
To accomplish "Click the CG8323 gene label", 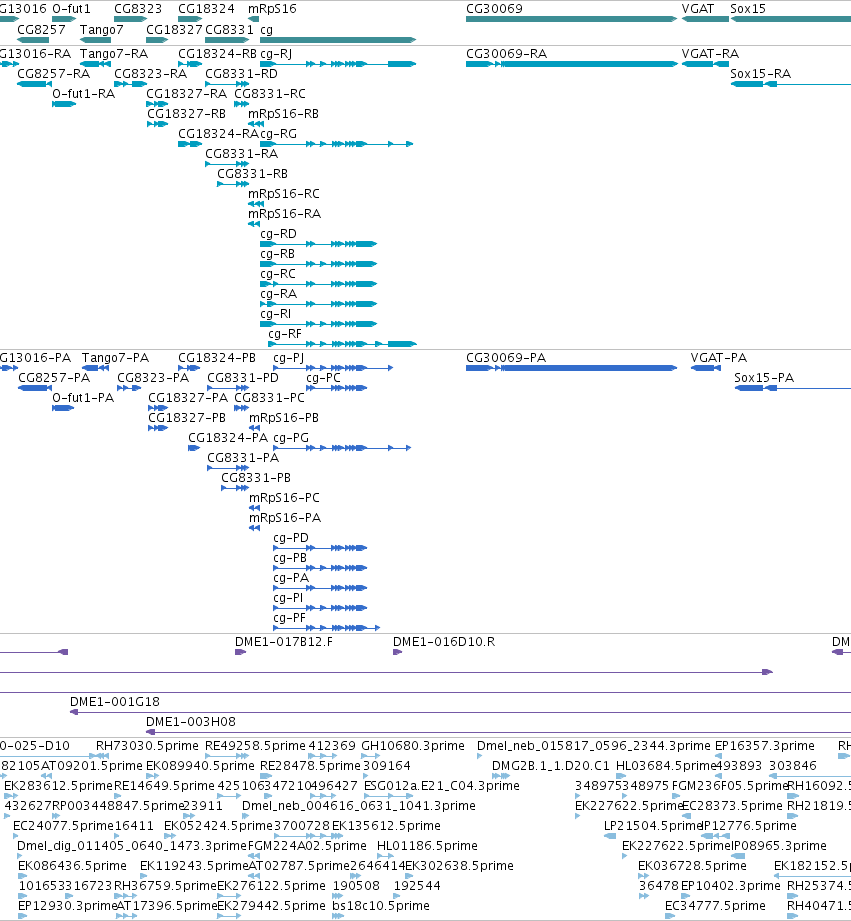I will [137, 9].
